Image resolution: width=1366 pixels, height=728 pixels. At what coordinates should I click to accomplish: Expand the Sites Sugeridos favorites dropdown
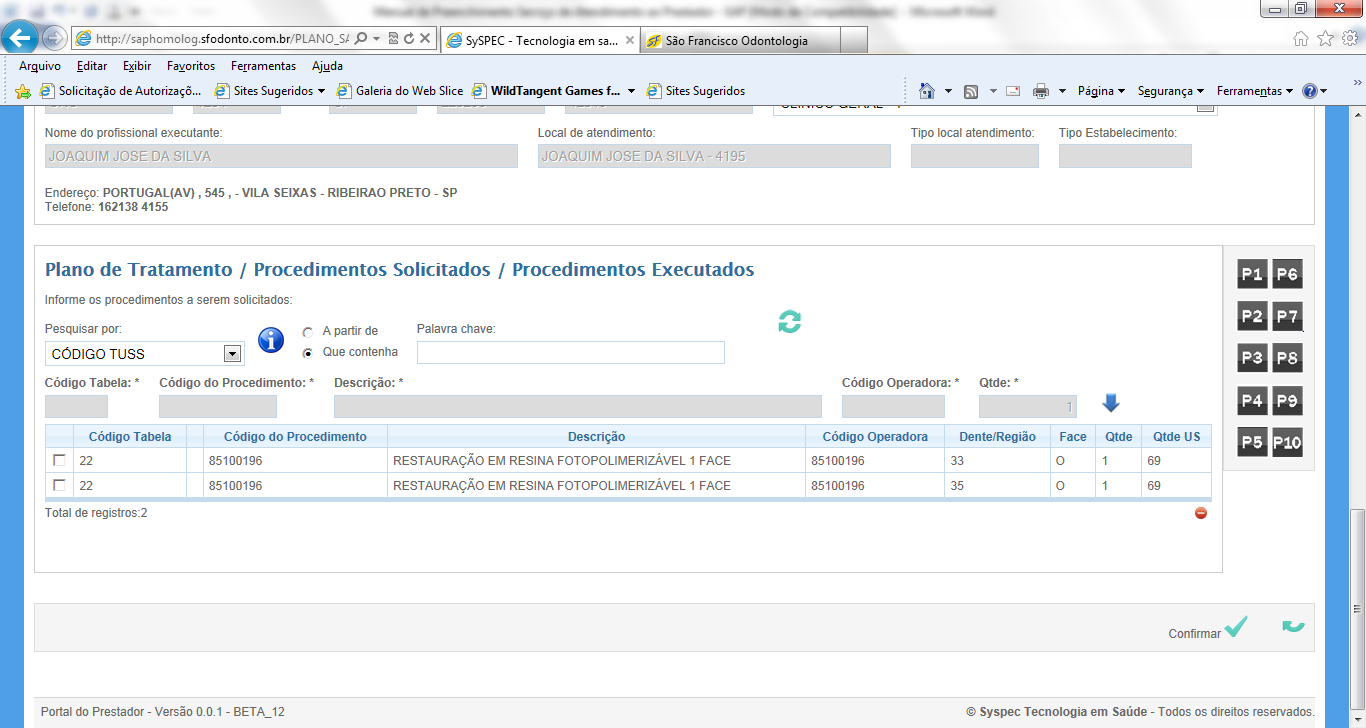[321, 91]
